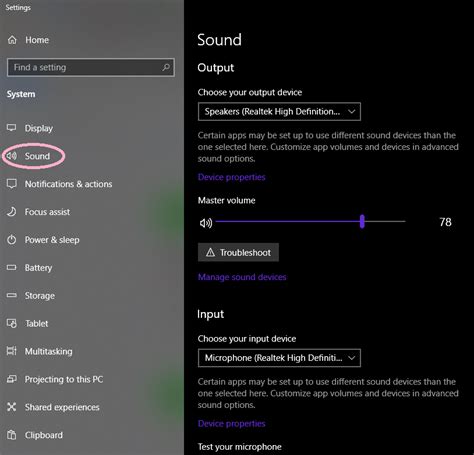Image resolution: width=474 pixels, height=455 pixels.
Task: Click the Battery icon in sidebar
Action: (12, 267)
